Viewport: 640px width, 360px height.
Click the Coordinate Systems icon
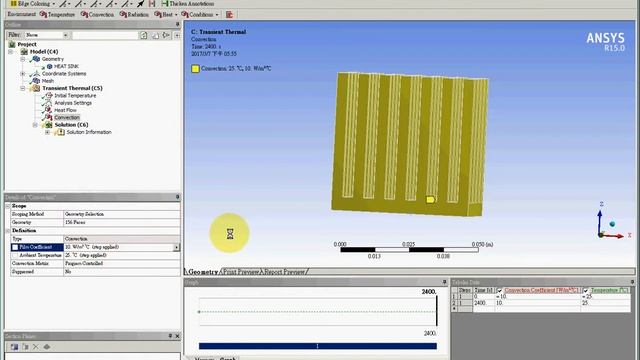pyautogui.click(x=36, y=74)
